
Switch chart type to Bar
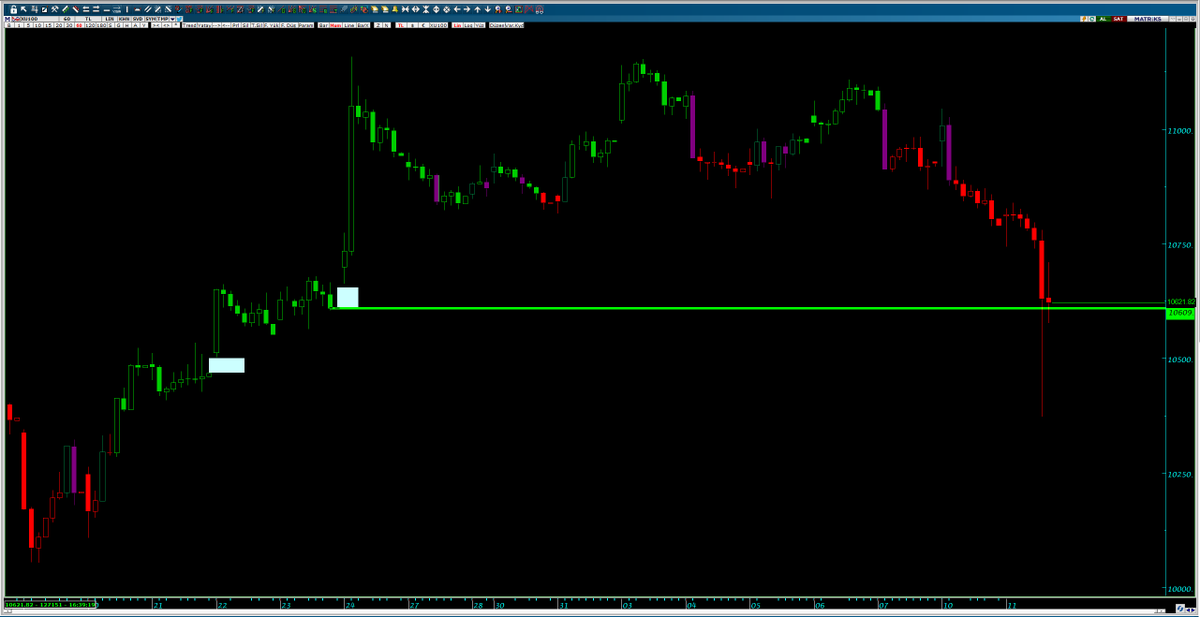coord(323,25)
